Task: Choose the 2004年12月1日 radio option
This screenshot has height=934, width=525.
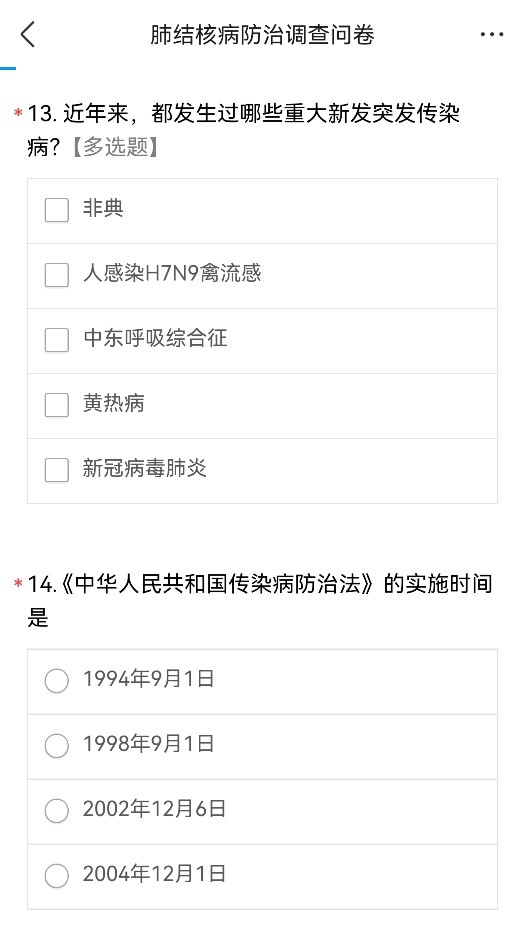Action: (57, 876)
